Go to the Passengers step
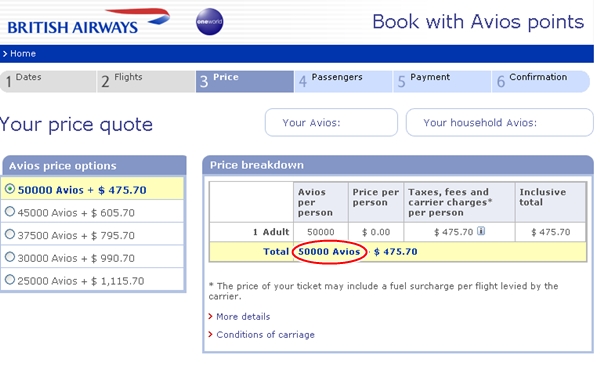 [x=344, y=81]
